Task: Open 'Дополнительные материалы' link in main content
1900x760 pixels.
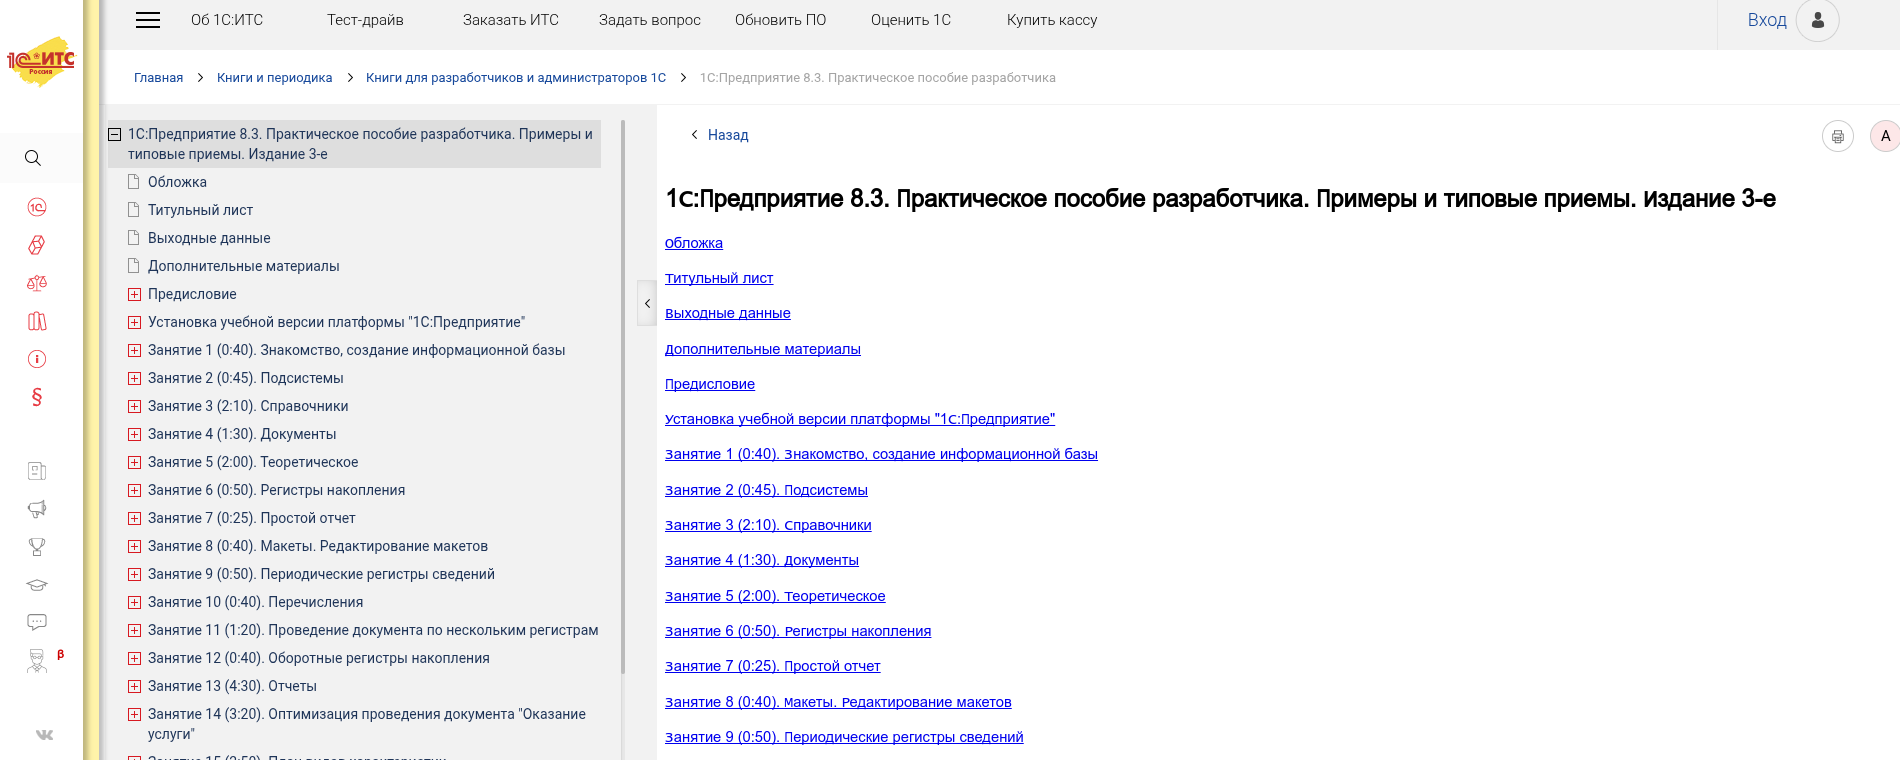Action: point(763,349)
